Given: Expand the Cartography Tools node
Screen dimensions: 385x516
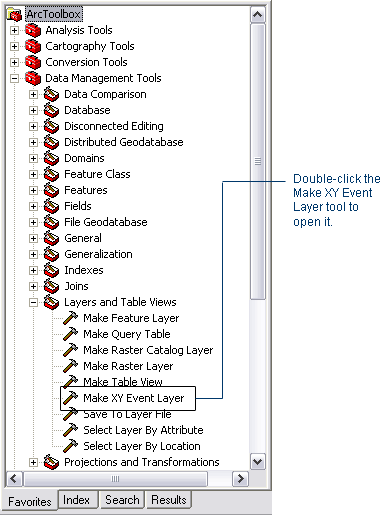Looking at the screenshot, I should (14, 46).
